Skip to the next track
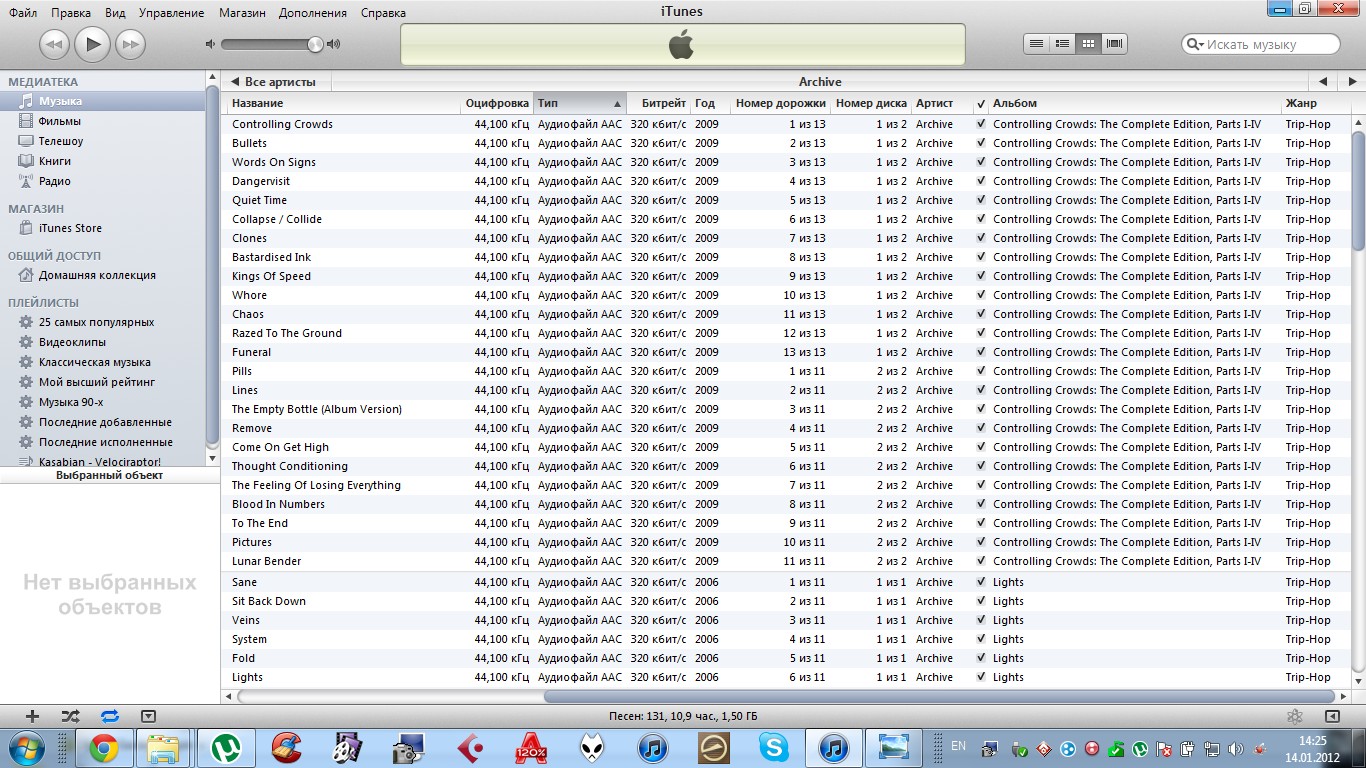This screenshot has width=1366, height=768. [x=130, y=44]
